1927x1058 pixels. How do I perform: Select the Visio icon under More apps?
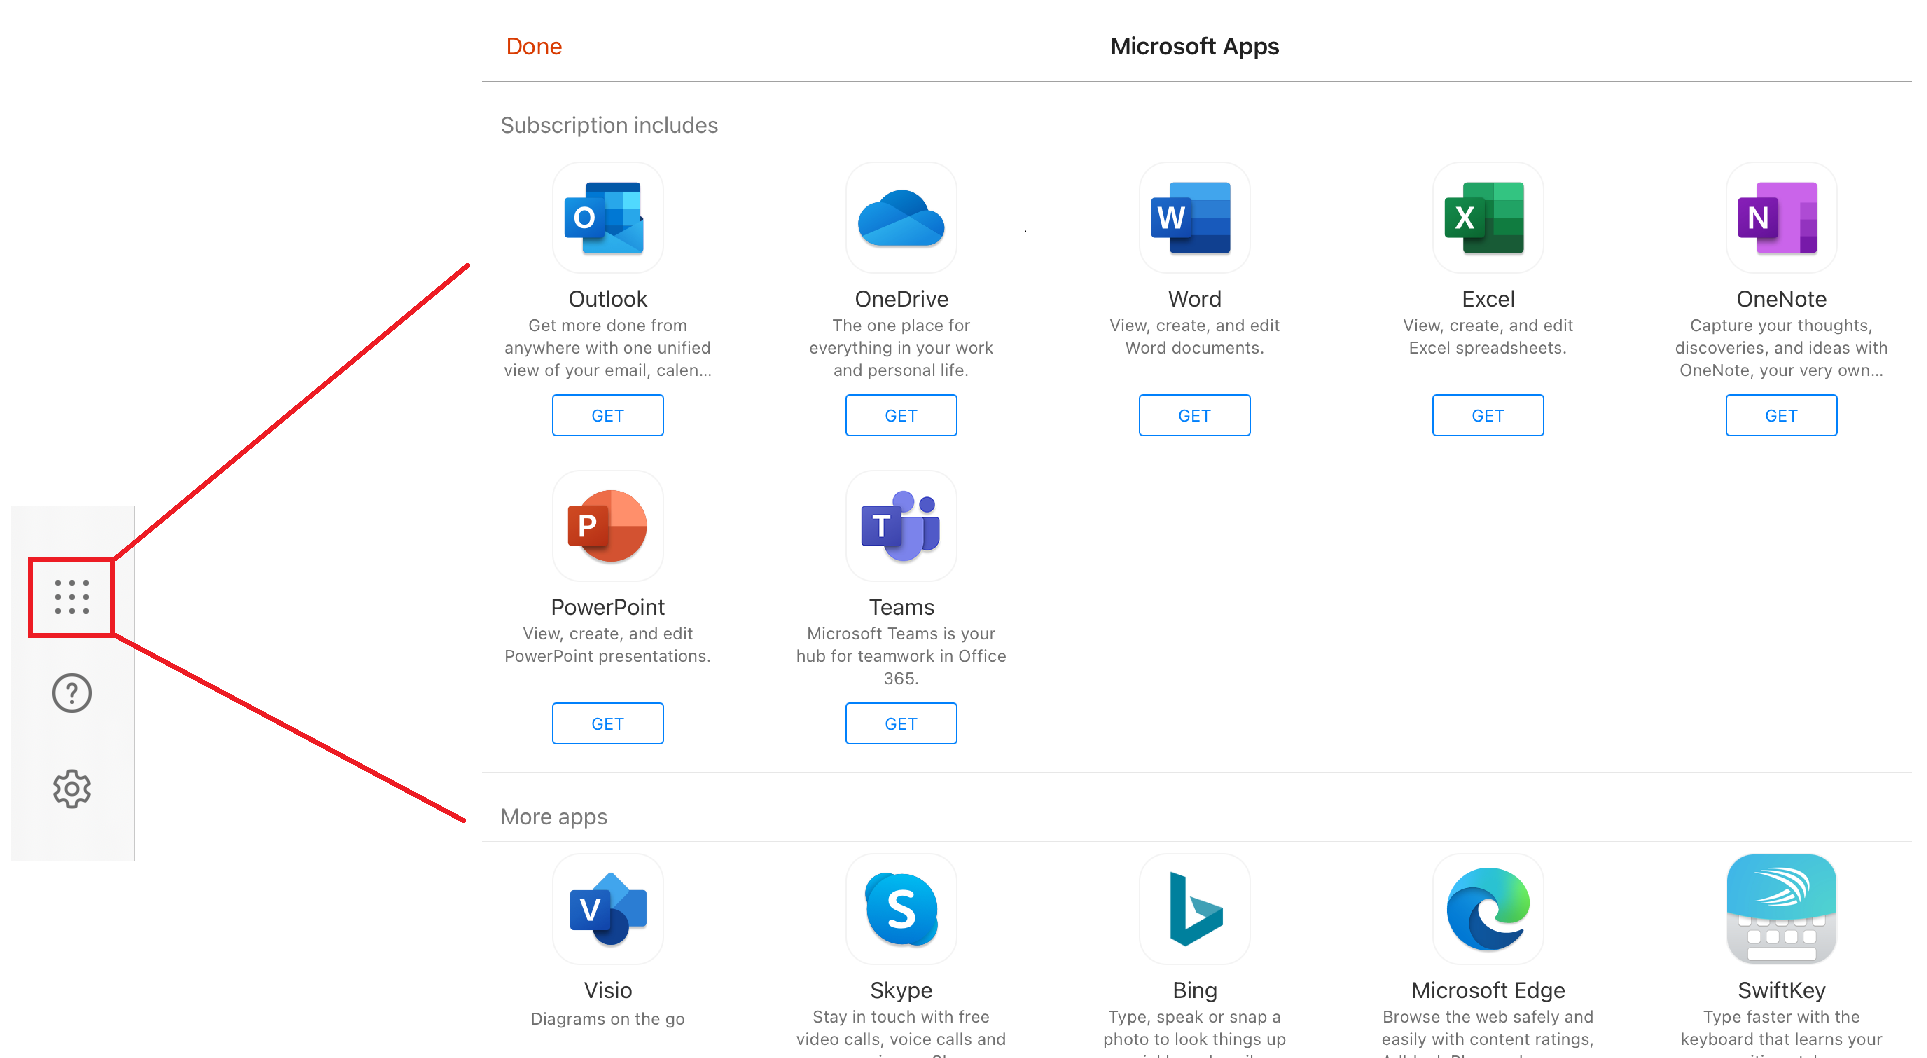click(x=607, y=909)
